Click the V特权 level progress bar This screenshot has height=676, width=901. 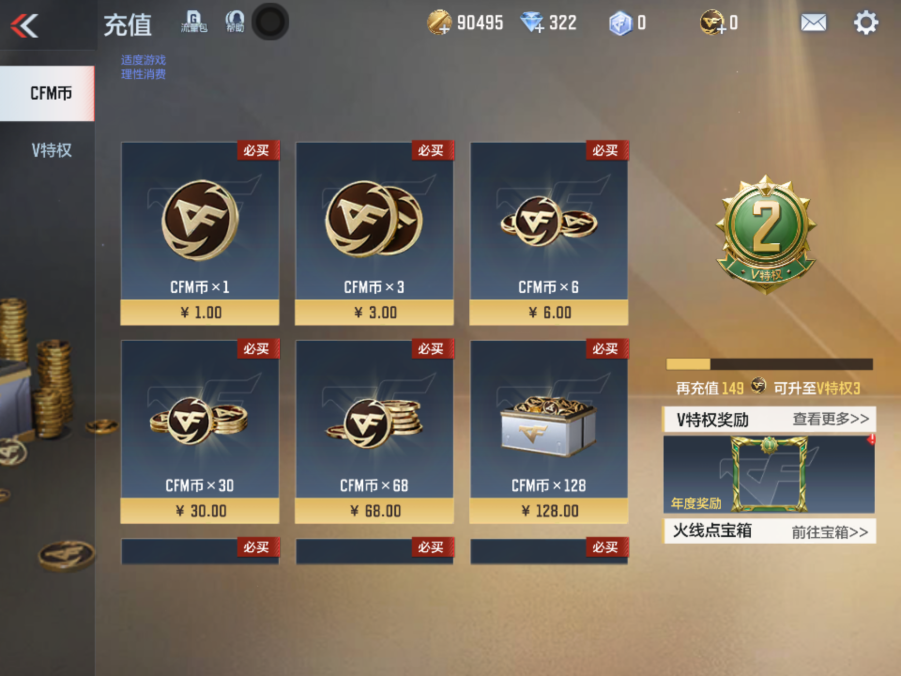click(x=769, y=364)
